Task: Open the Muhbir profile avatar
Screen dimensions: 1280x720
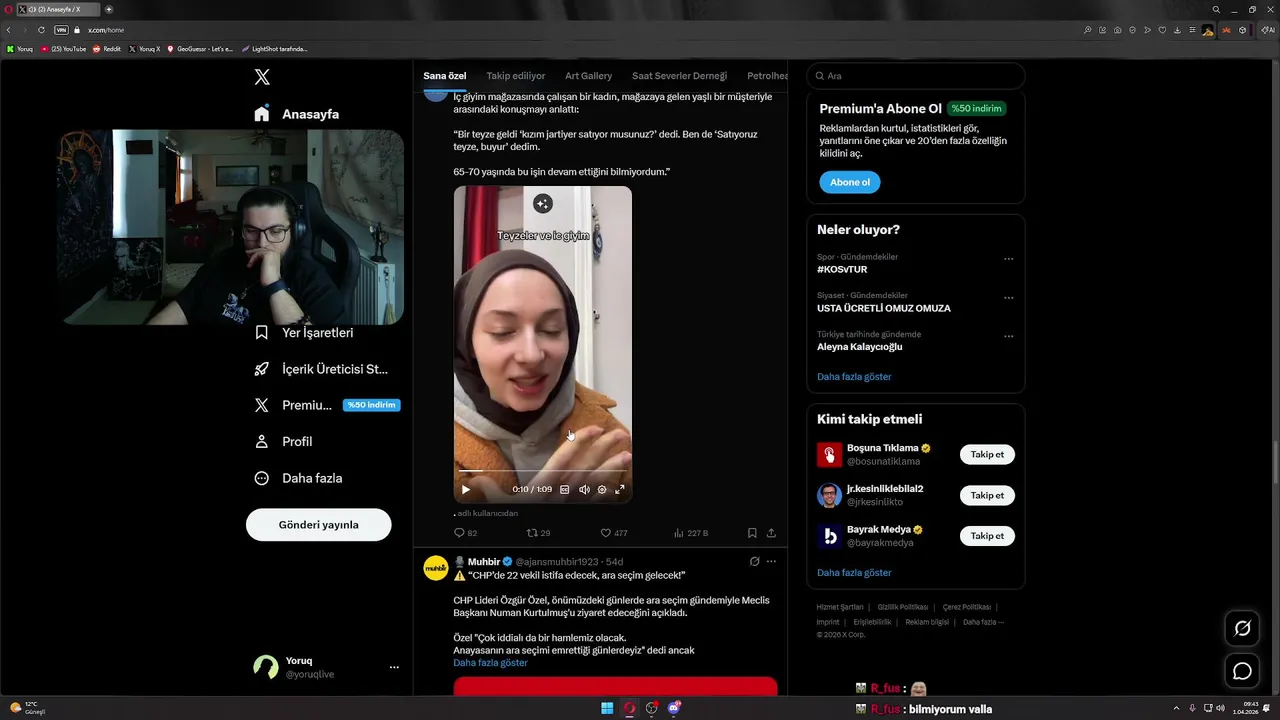Action: (436, 568)
